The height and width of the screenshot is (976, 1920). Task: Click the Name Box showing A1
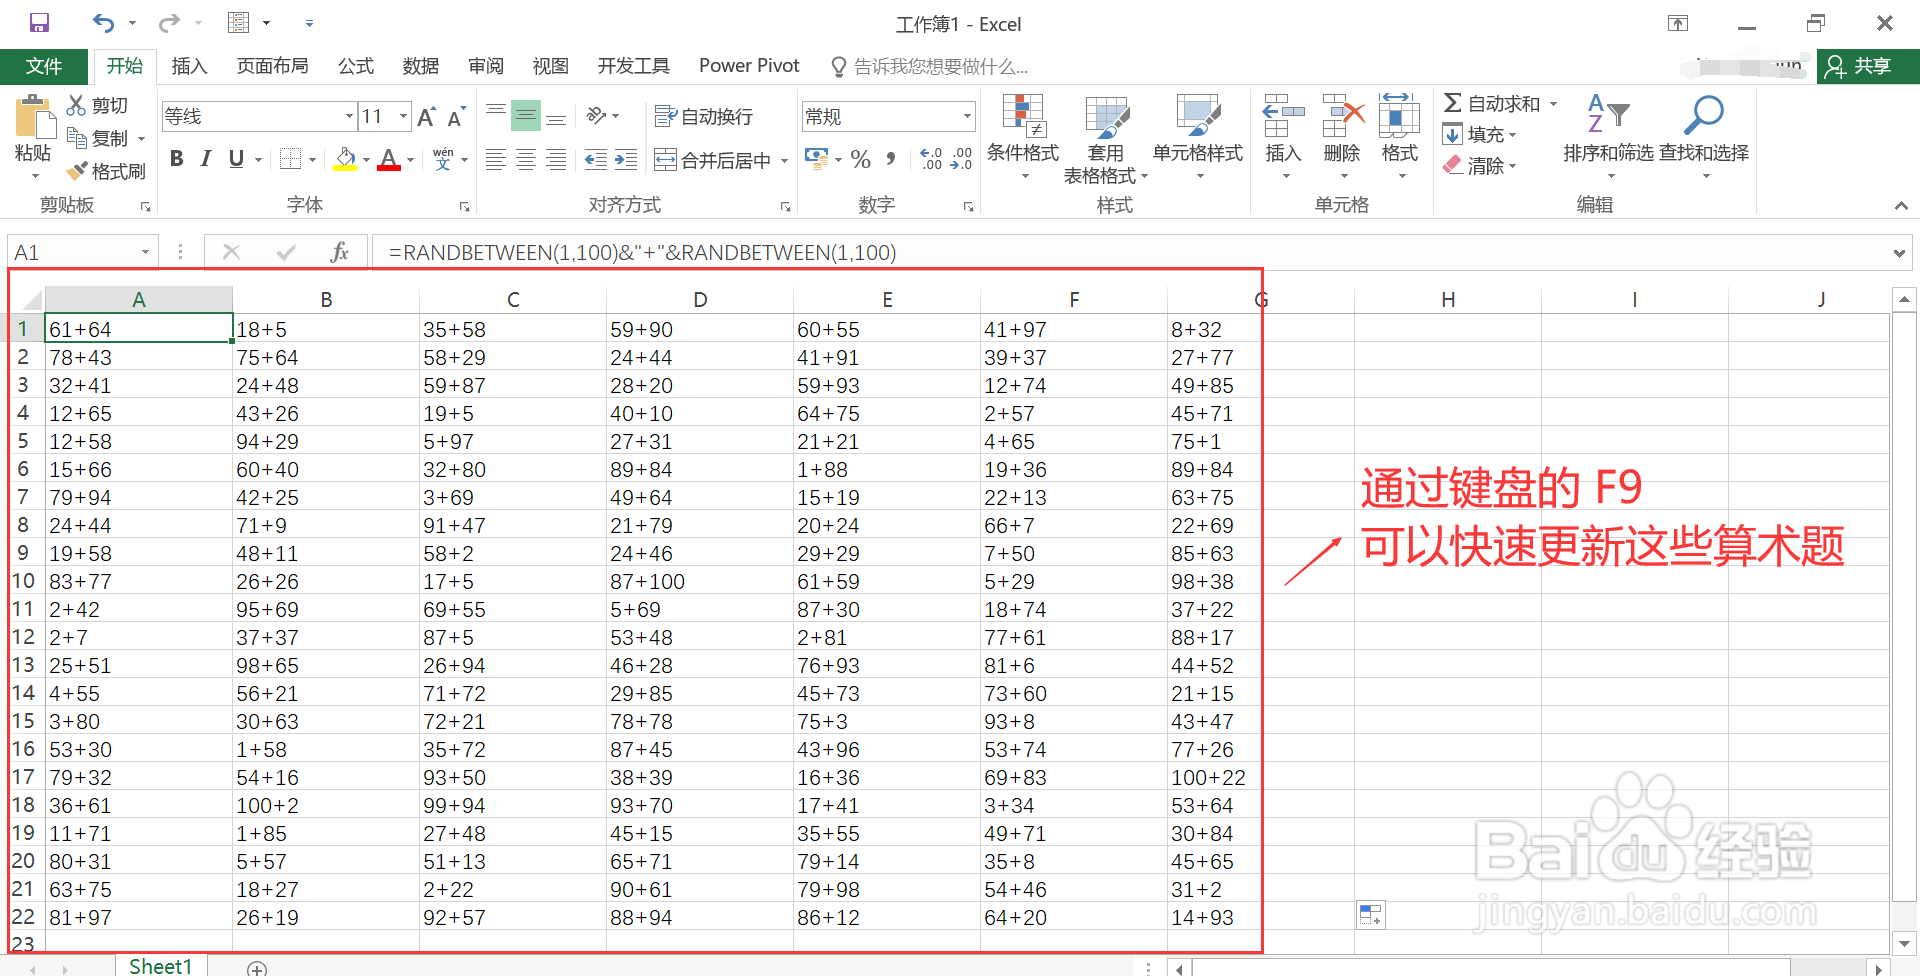(x=70, y=251)
